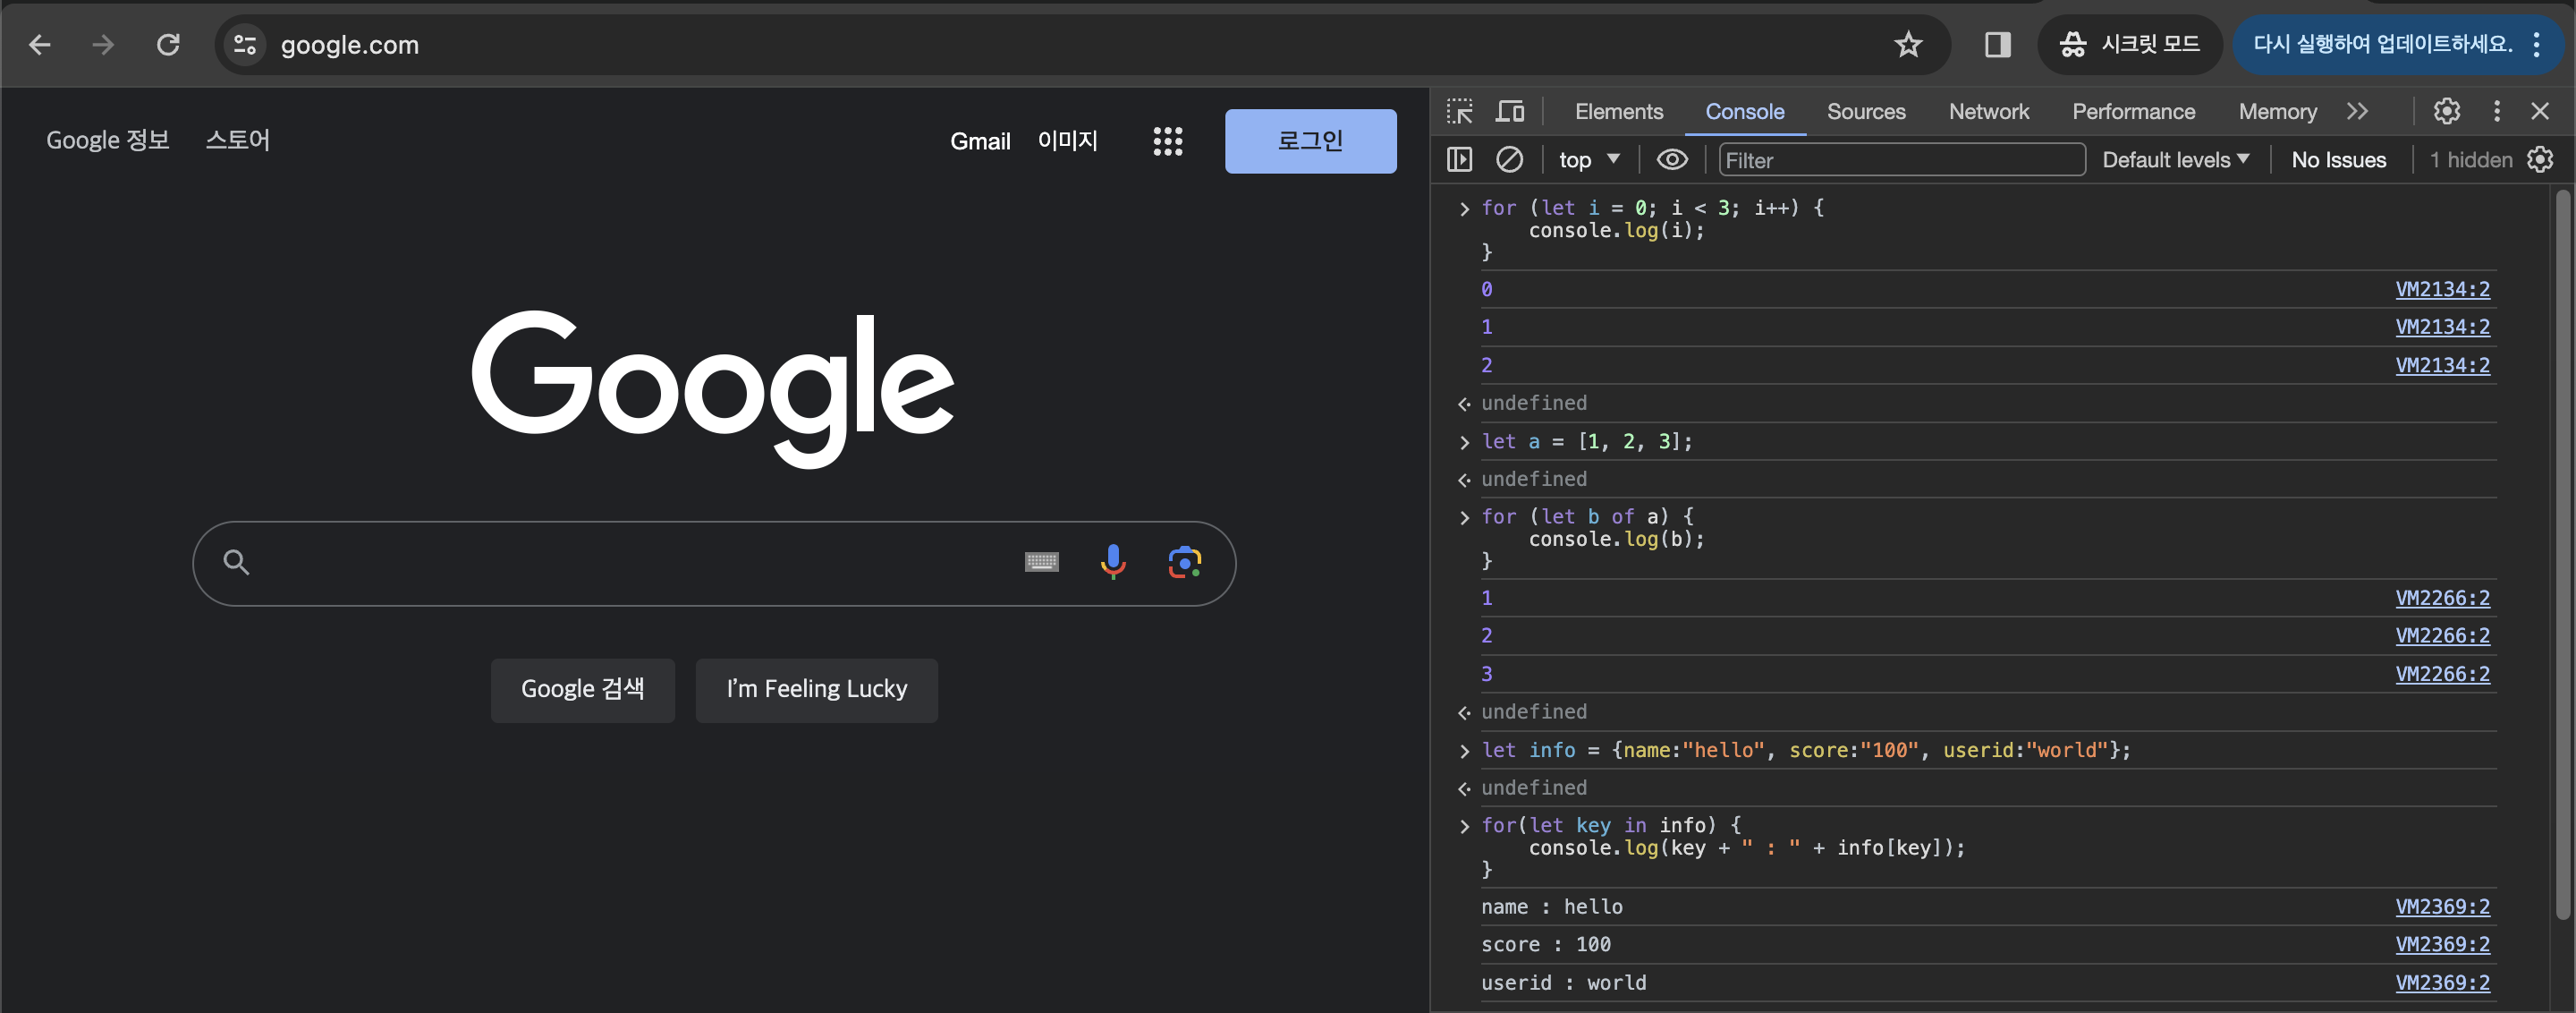Open the on-screen keyboard input tool
Screen dimensions: 2576x1013
1041,562
